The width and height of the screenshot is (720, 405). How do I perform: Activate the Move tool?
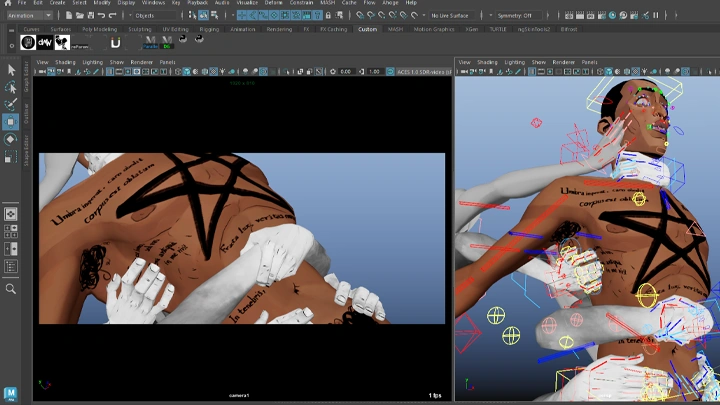11,122
